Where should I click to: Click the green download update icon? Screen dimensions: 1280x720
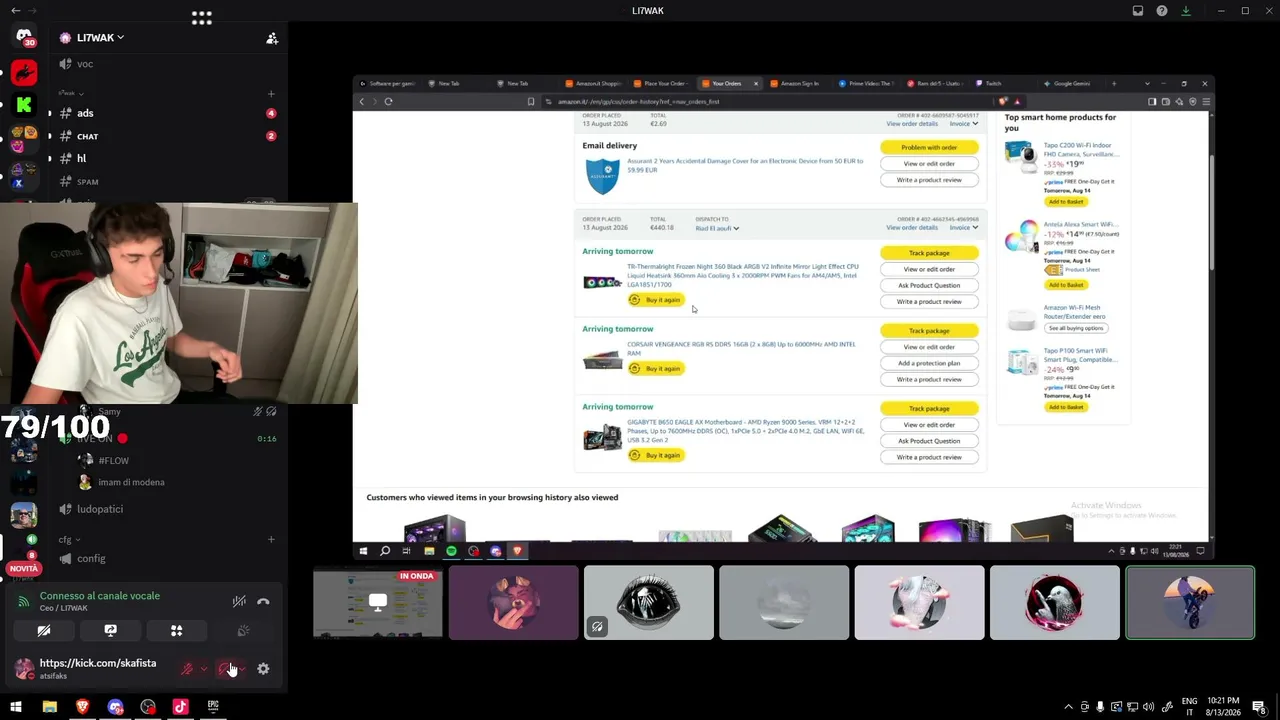1186,11
